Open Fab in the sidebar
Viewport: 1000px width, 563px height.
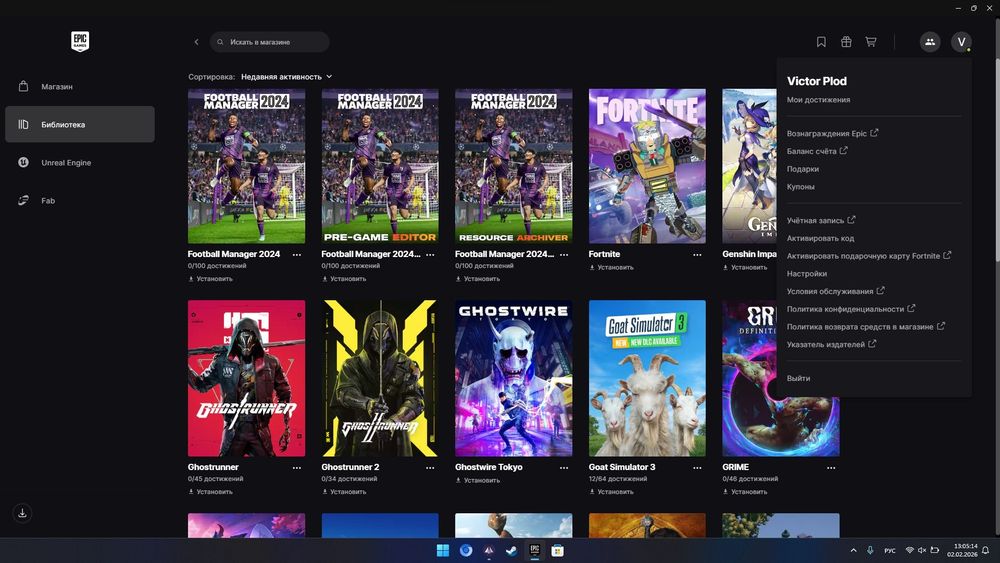80,200
